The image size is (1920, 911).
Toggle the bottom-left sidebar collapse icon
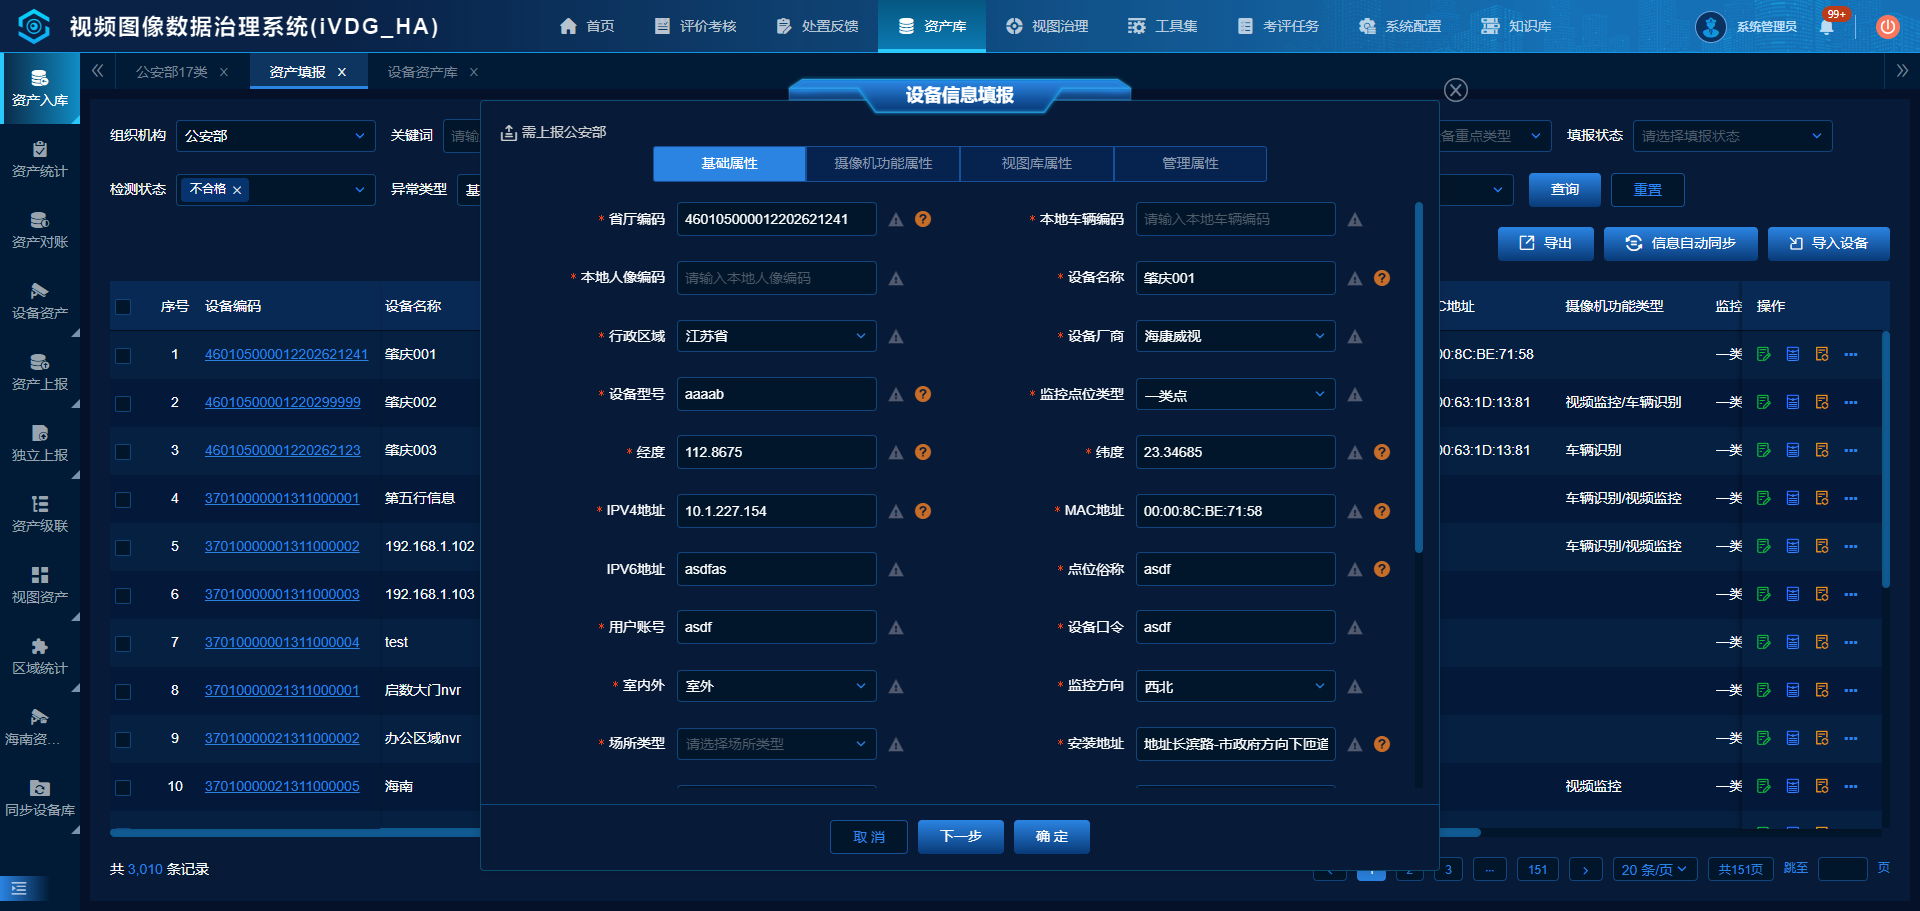[19, 888]
